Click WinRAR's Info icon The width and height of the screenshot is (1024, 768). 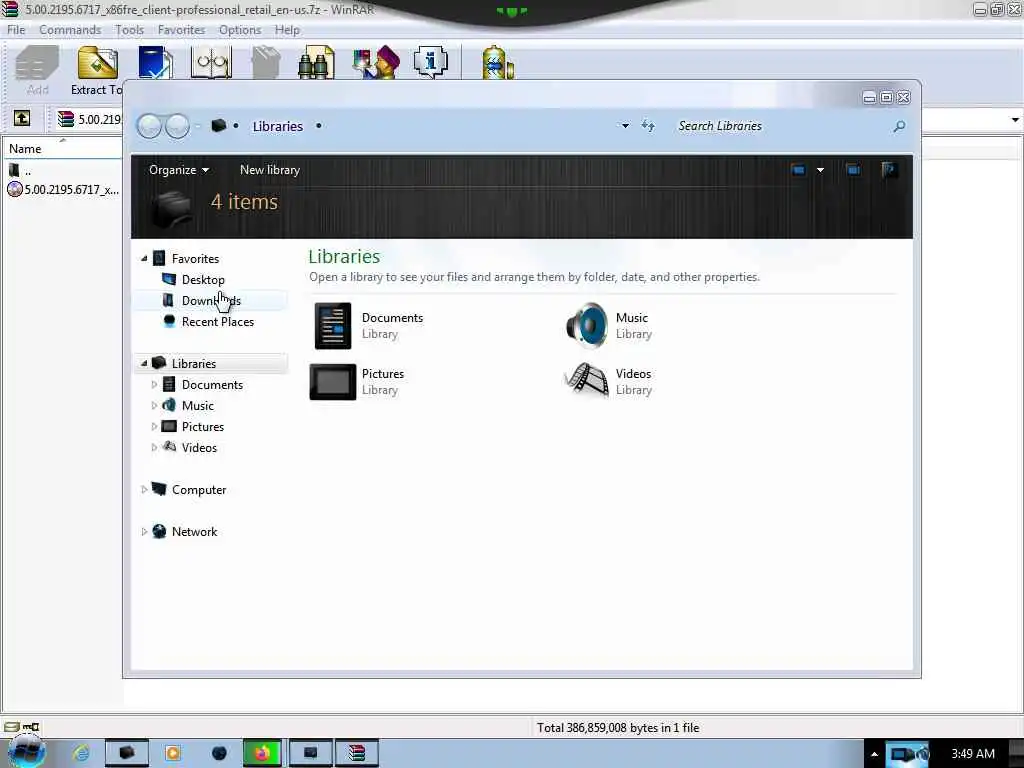[x=430, y=63]
